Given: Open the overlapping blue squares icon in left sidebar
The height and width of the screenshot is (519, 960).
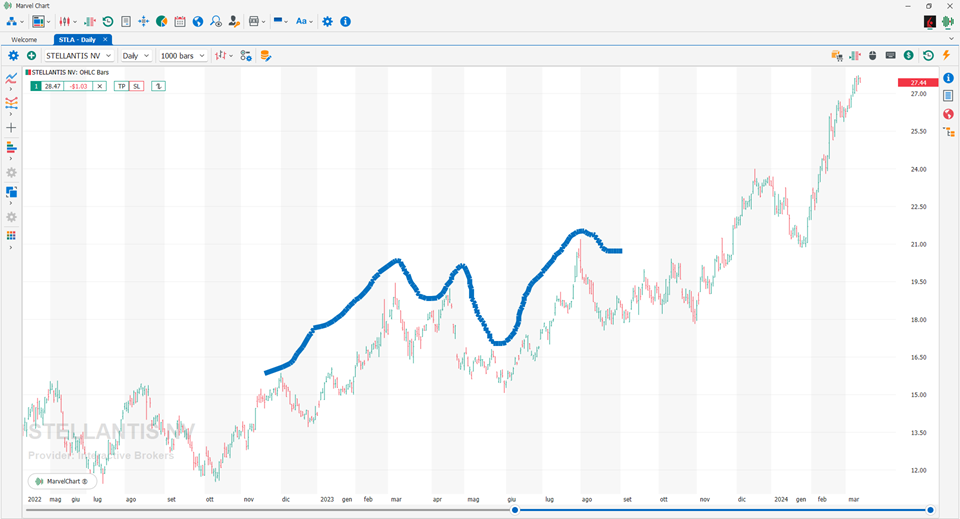Looking at the screenshot, I should point(11,192).
